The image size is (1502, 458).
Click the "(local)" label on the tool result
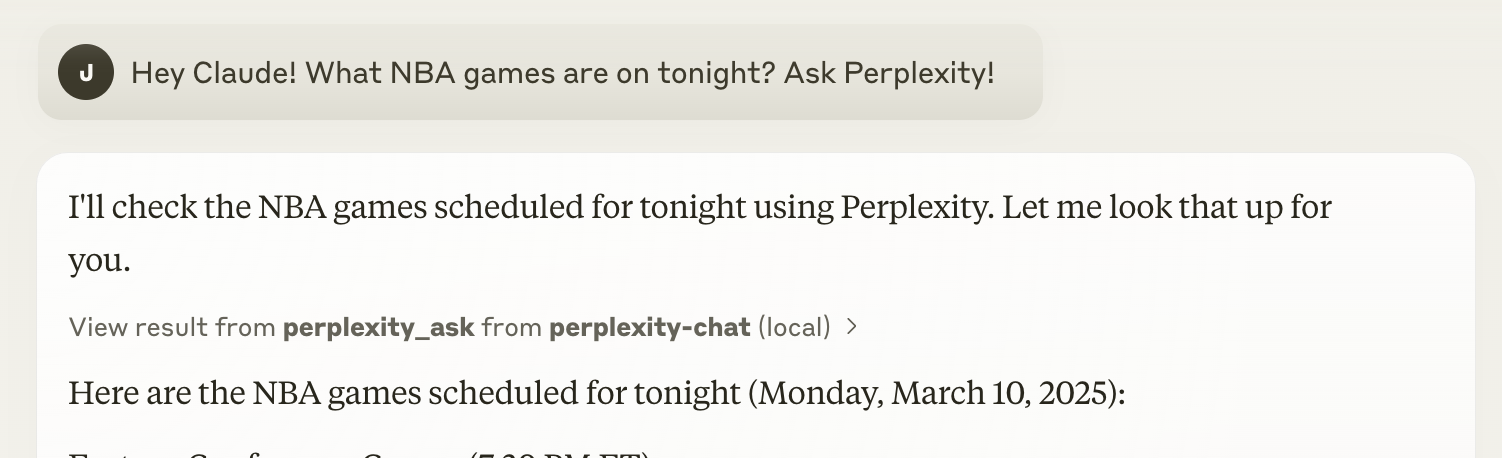coord(794,327)
